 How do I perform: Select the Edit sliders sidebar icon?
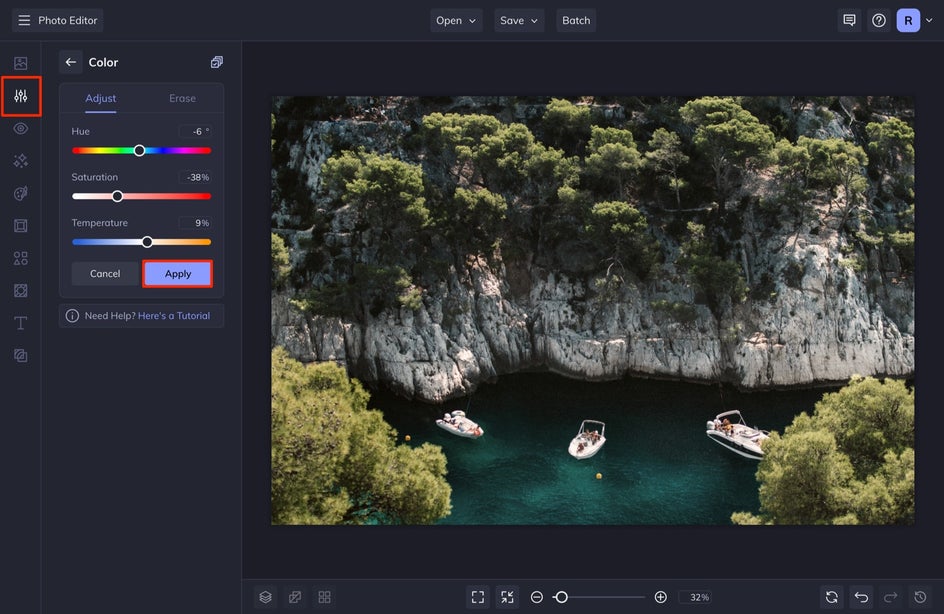coord(20,96)
